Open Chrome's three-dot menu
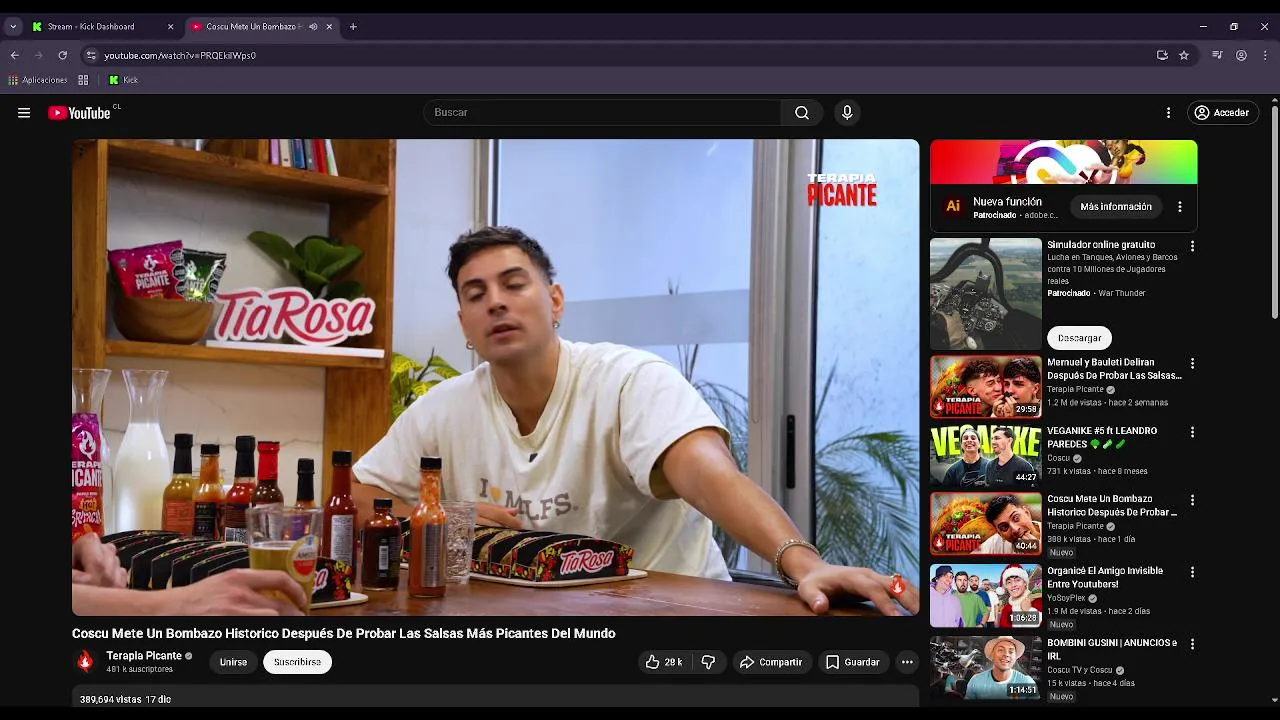 point(1265,55)
